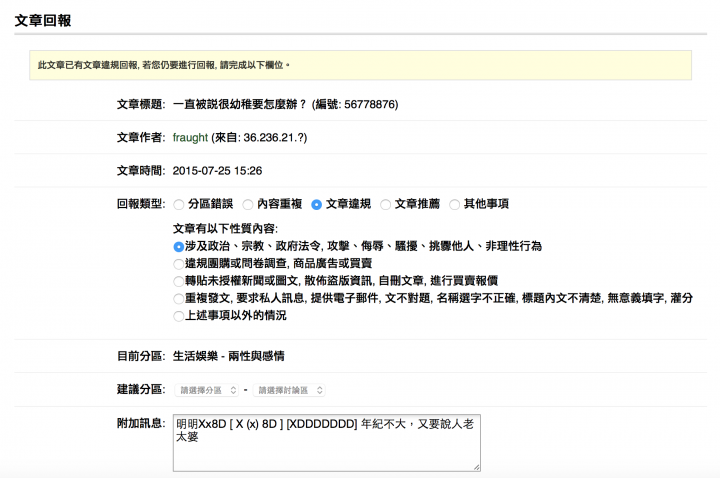The height and width of the screenshot is (478, 720).
Task: Select the 文章推薦 report type radio
Action: tap(385, 204)
